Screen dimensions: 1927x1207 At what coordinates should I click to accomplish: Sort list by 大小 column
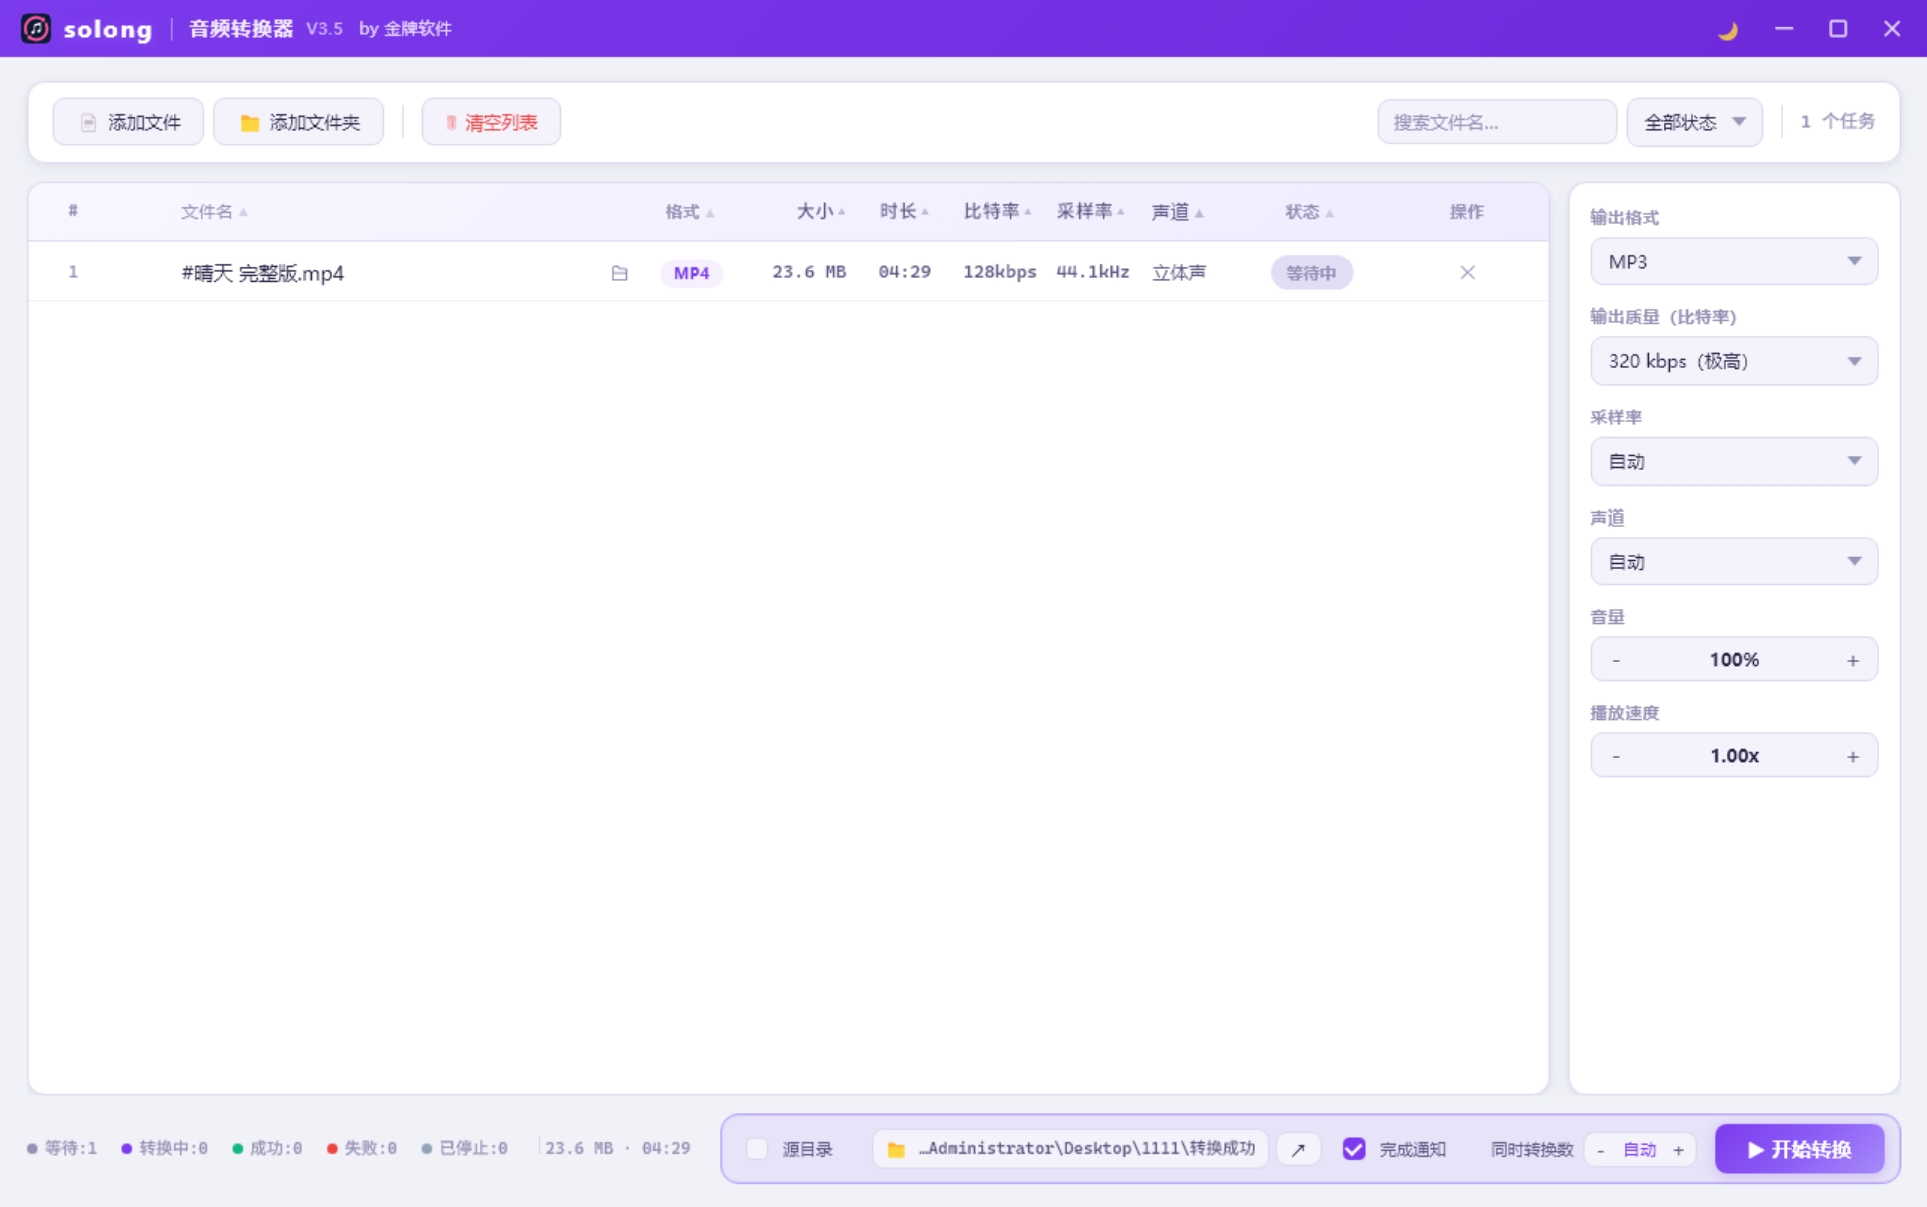[x=821, y=211]
